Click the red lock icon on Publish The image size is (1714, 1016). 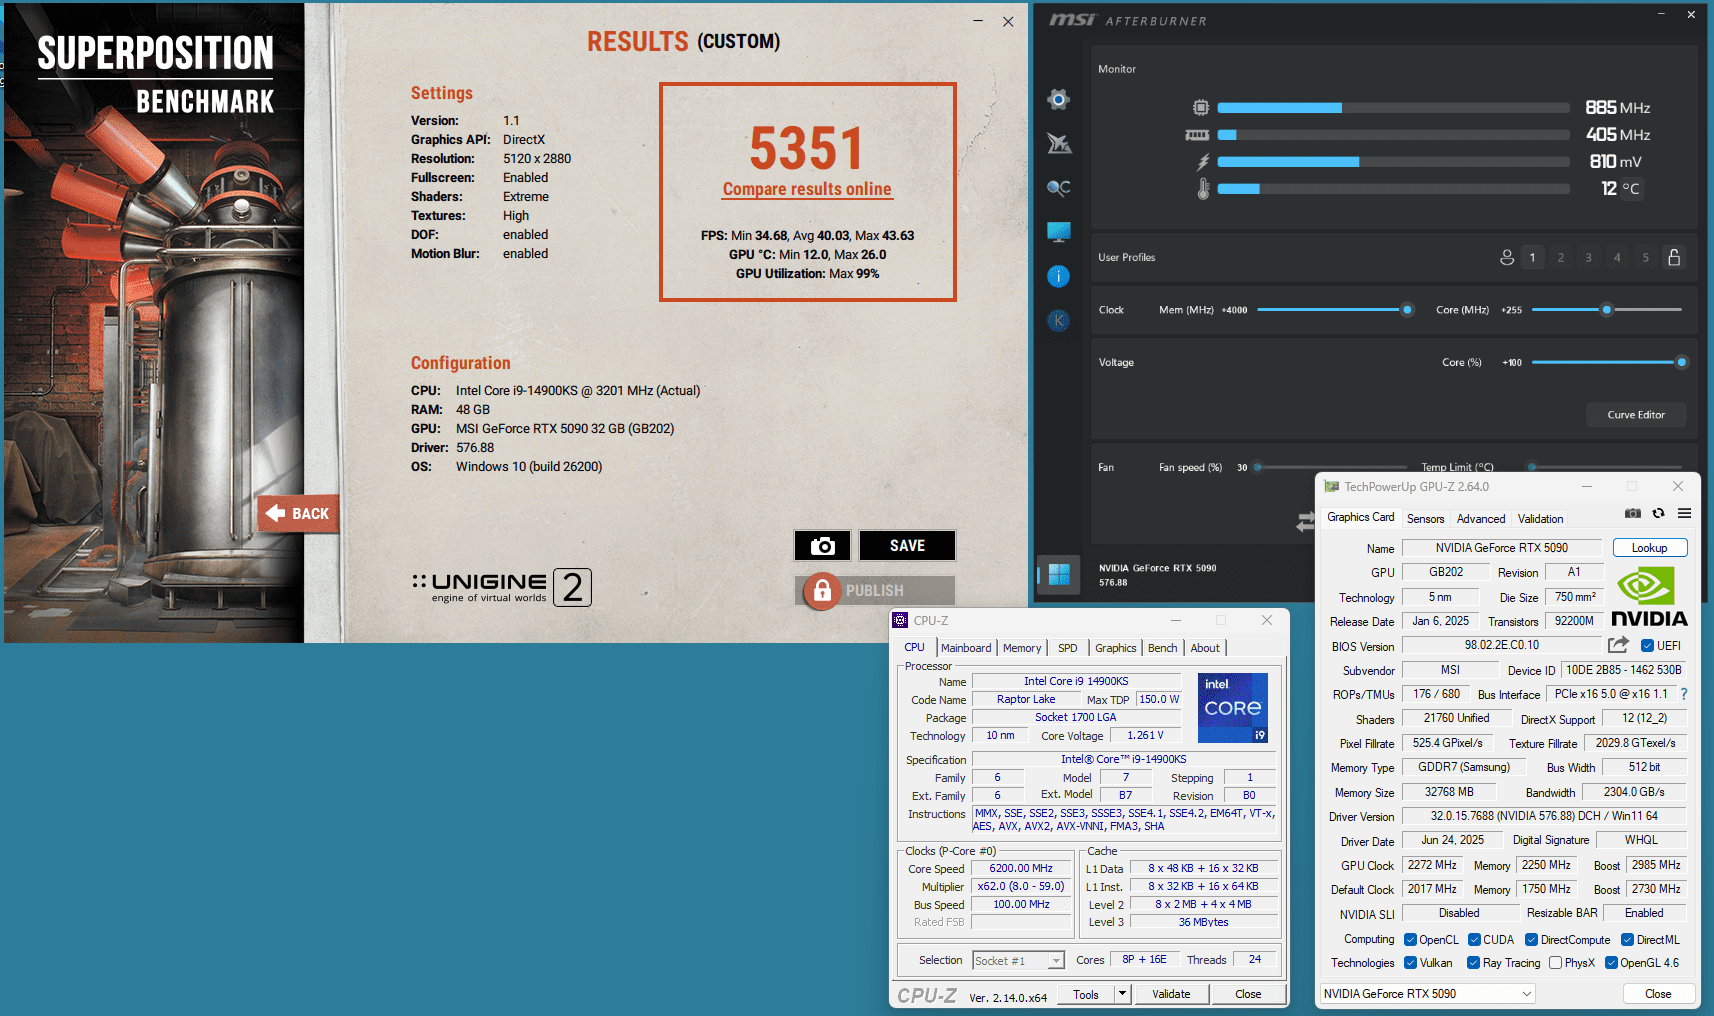coord(822,591)
